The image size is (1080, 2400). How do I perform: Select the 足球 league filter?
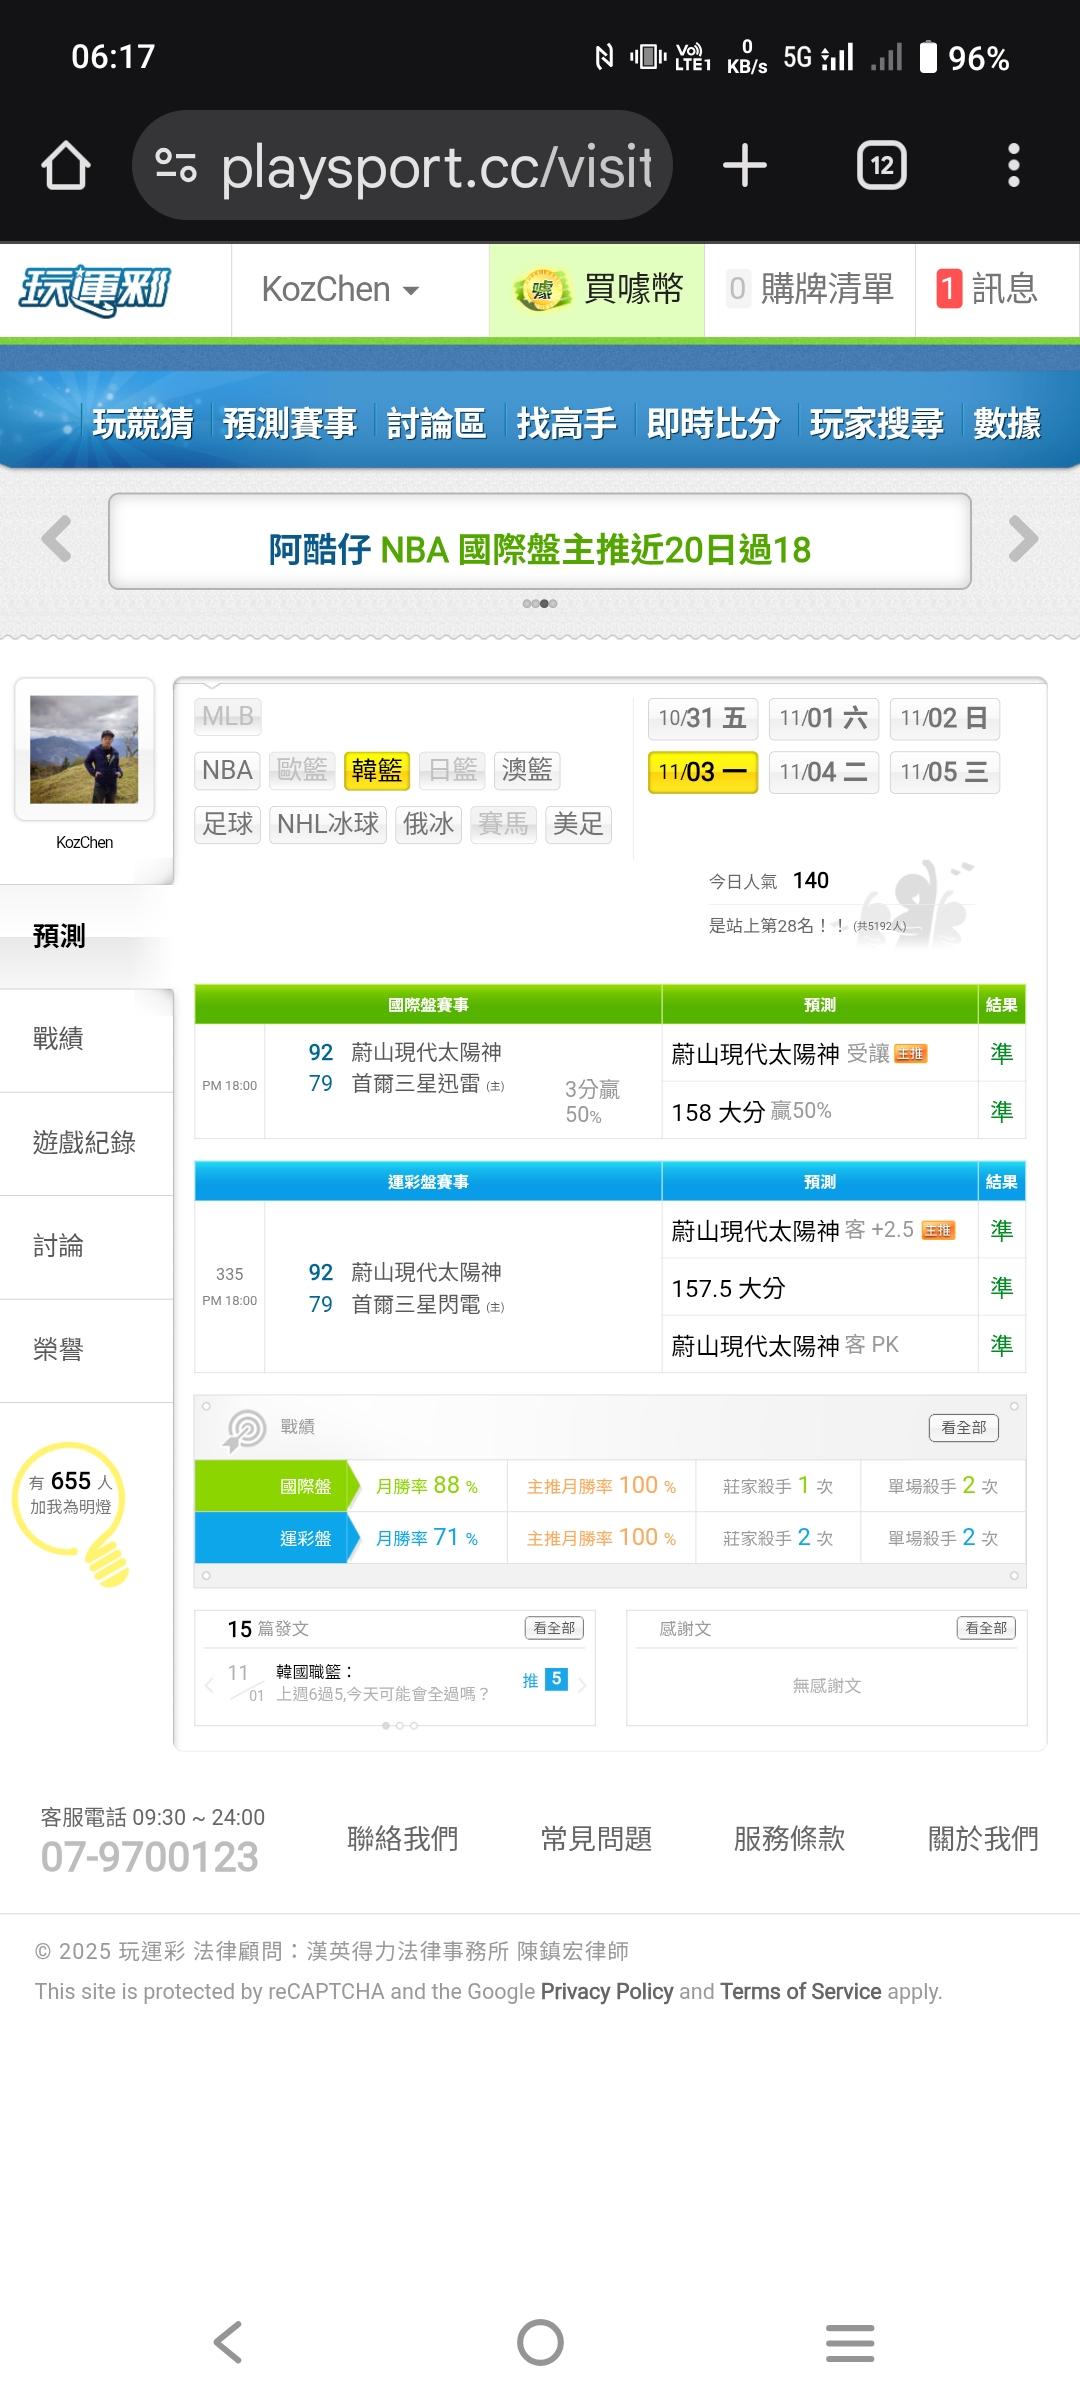coord(227,824)
